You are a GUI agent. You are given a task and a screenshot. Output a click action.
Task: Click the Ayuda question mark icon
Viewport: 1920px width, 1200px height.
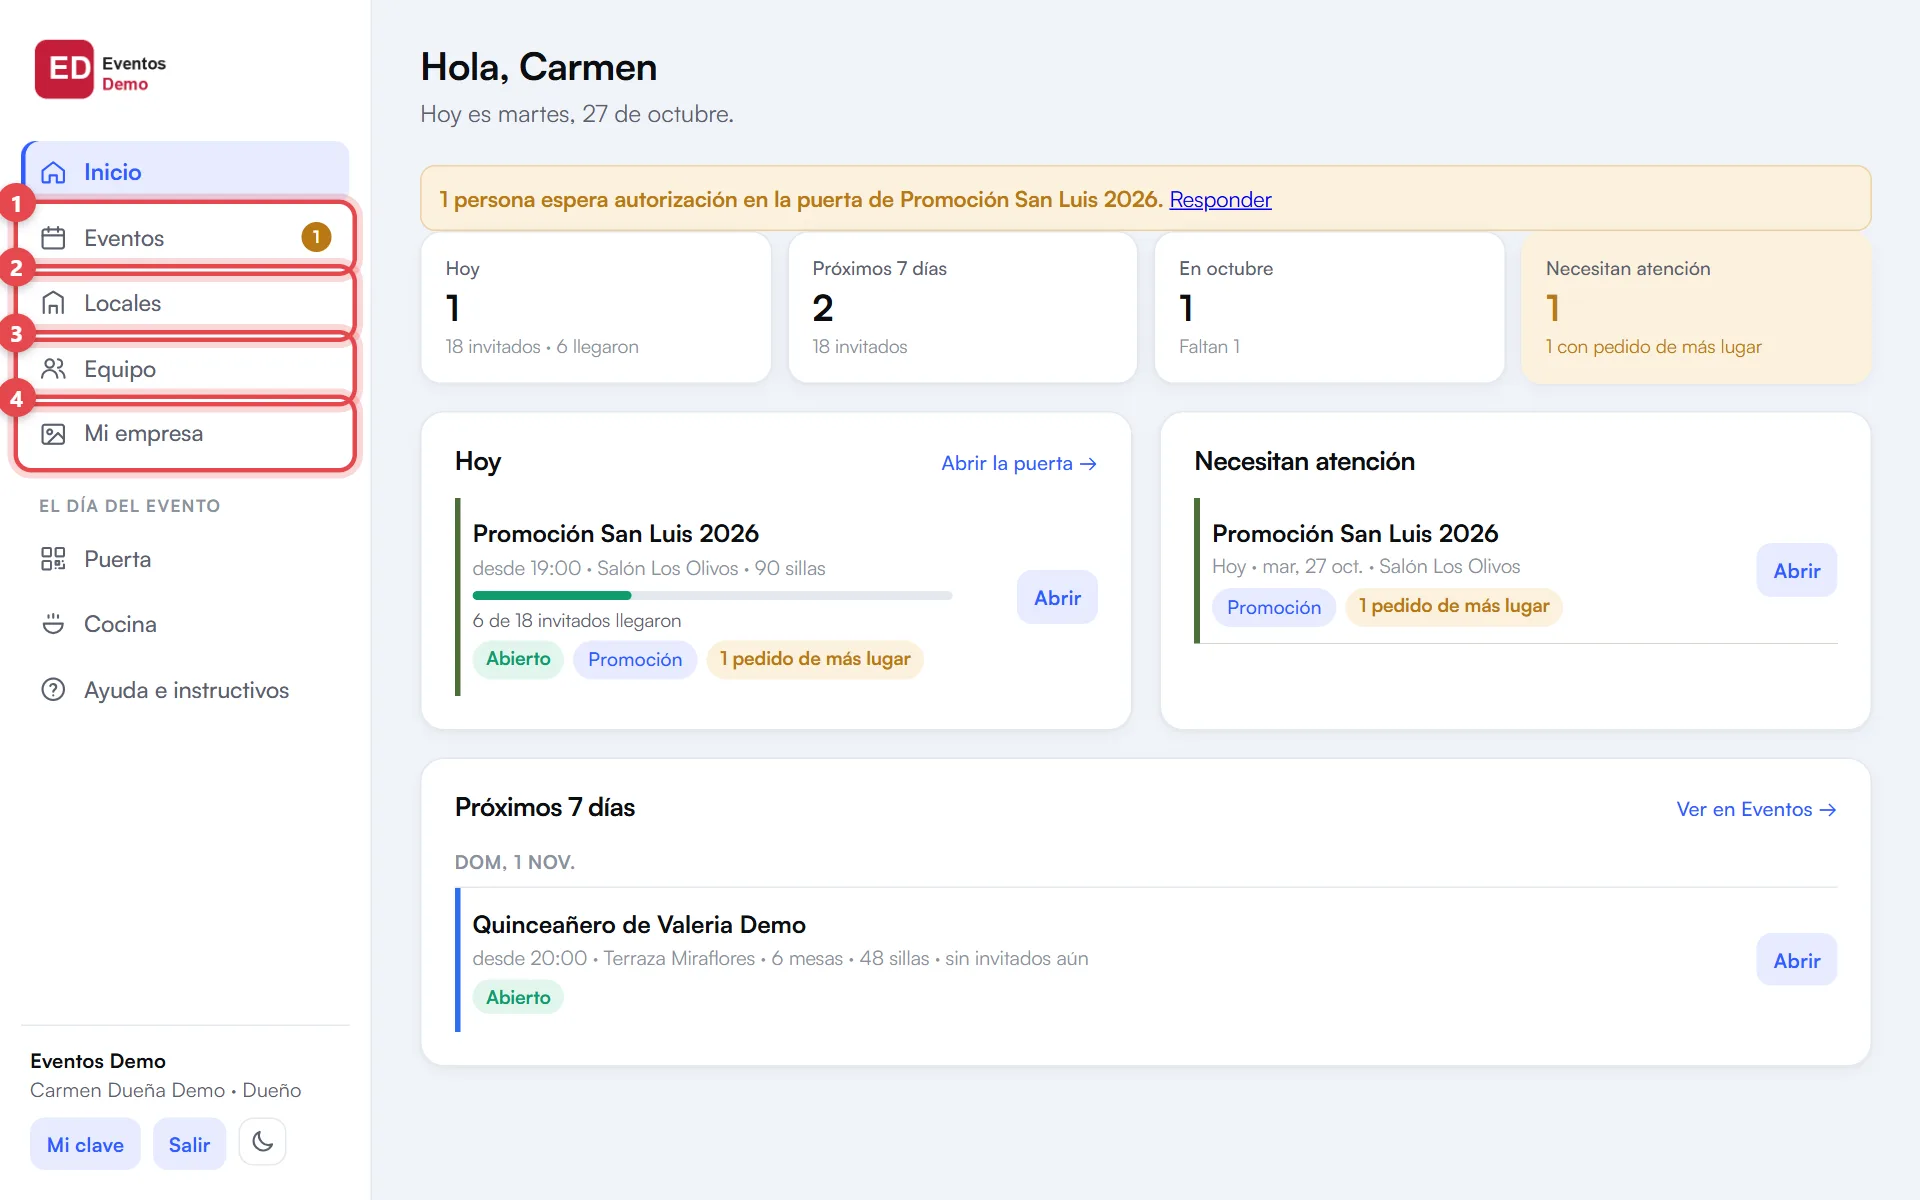tap(53, 690)
